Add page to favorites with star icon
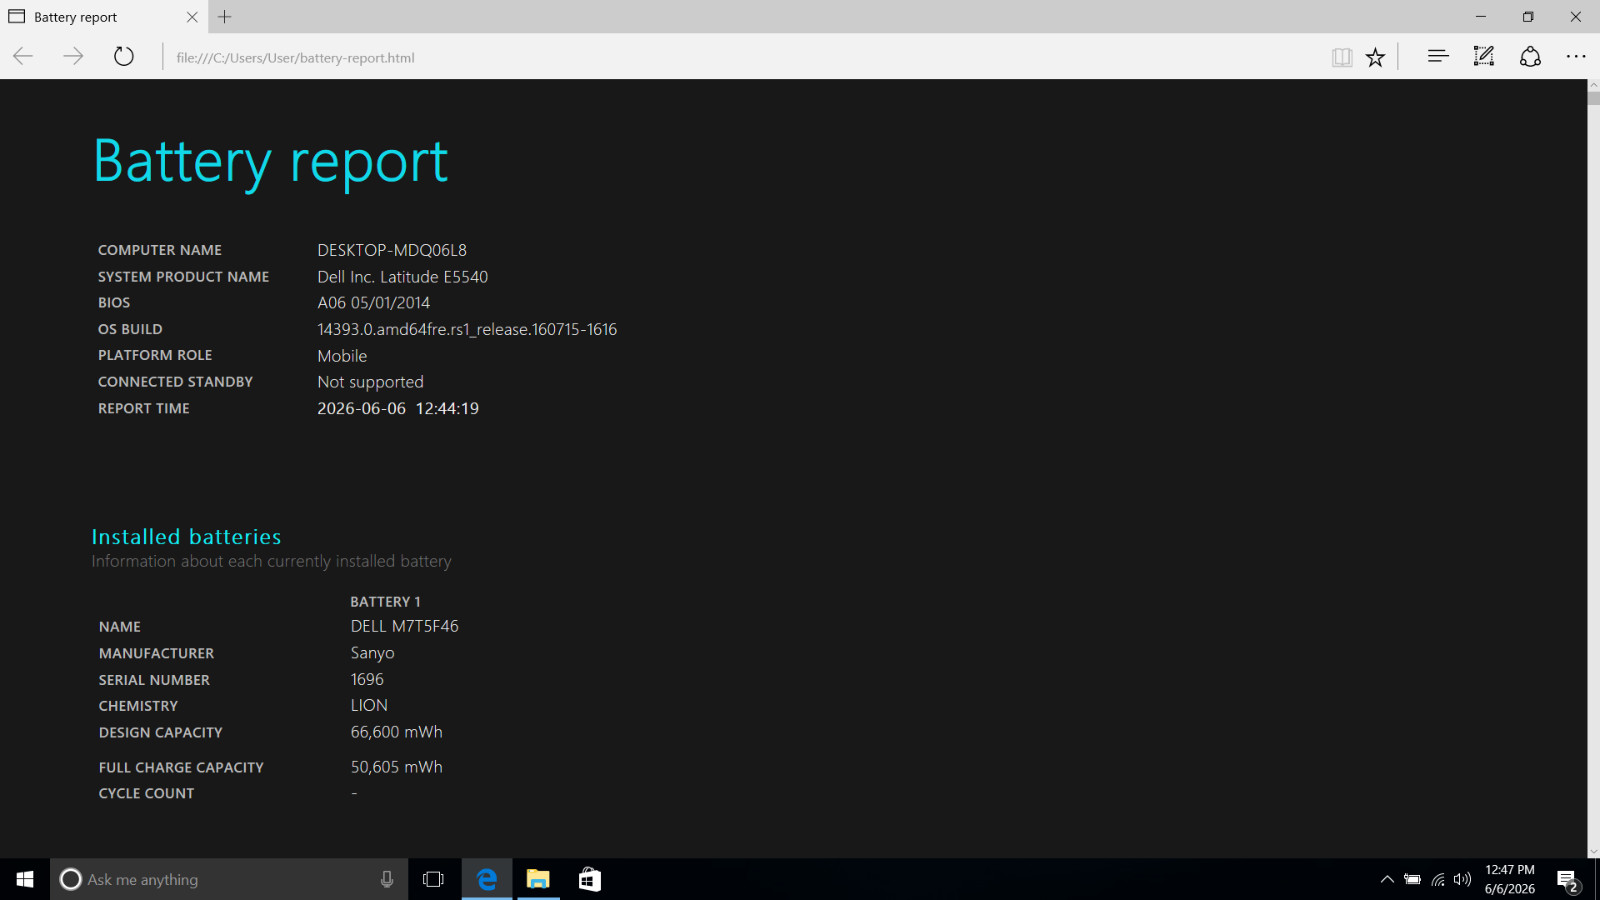This screenshot has height=900, width=1600. click(1376, 57)
